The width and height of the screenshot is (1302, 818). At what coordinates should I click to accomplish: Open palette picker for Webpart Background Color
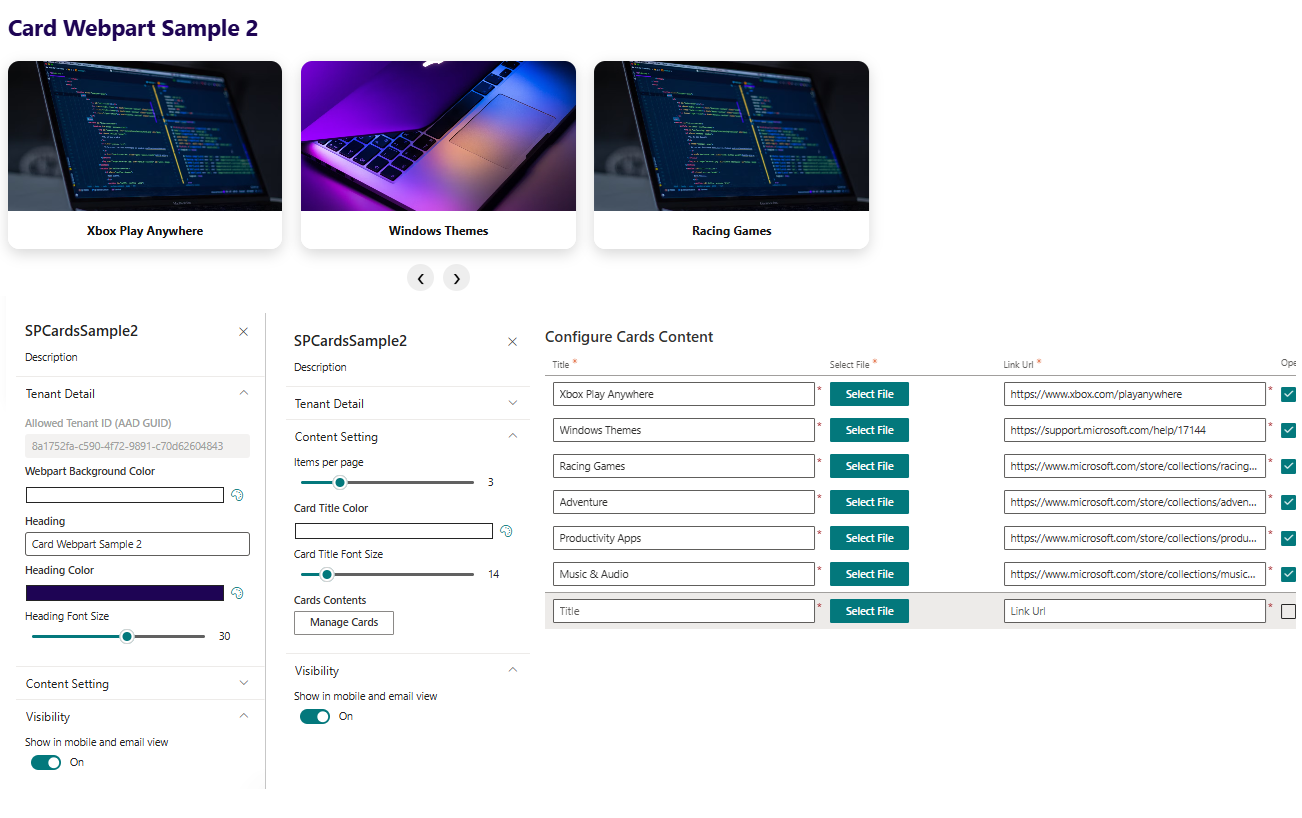[x=237, y=494]
